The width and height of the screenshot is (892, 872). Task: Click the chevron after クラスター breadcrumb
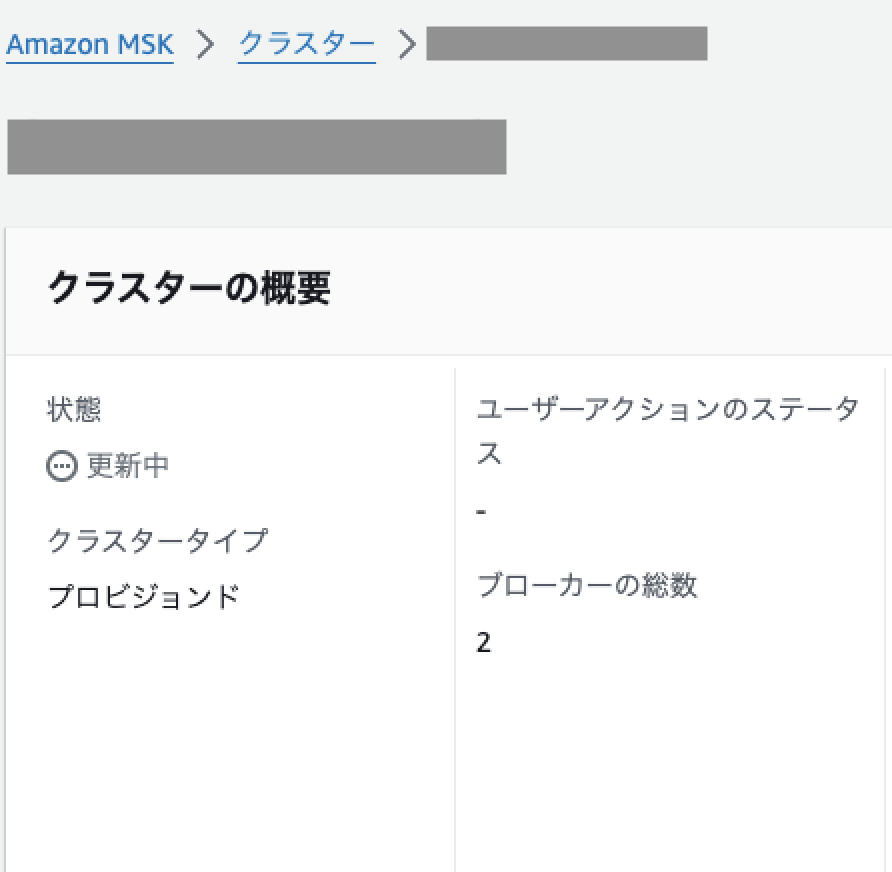pyautogui.click(x=406, y=45)
